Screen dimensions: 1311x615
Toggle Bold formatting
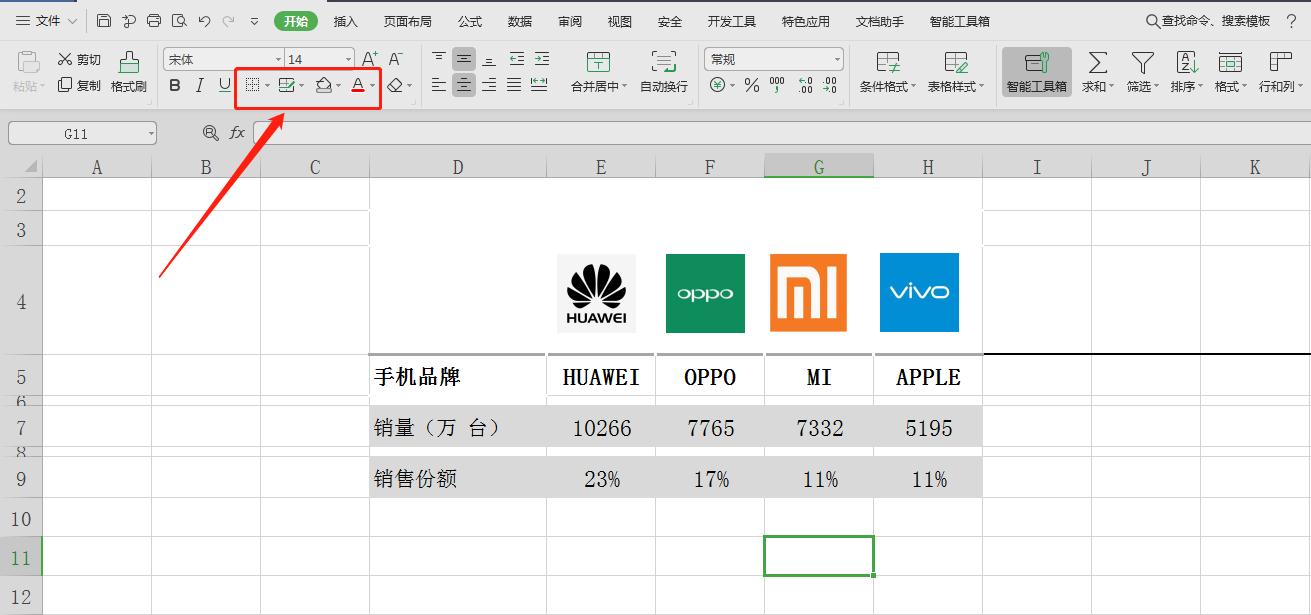click(x=175, y=86)
